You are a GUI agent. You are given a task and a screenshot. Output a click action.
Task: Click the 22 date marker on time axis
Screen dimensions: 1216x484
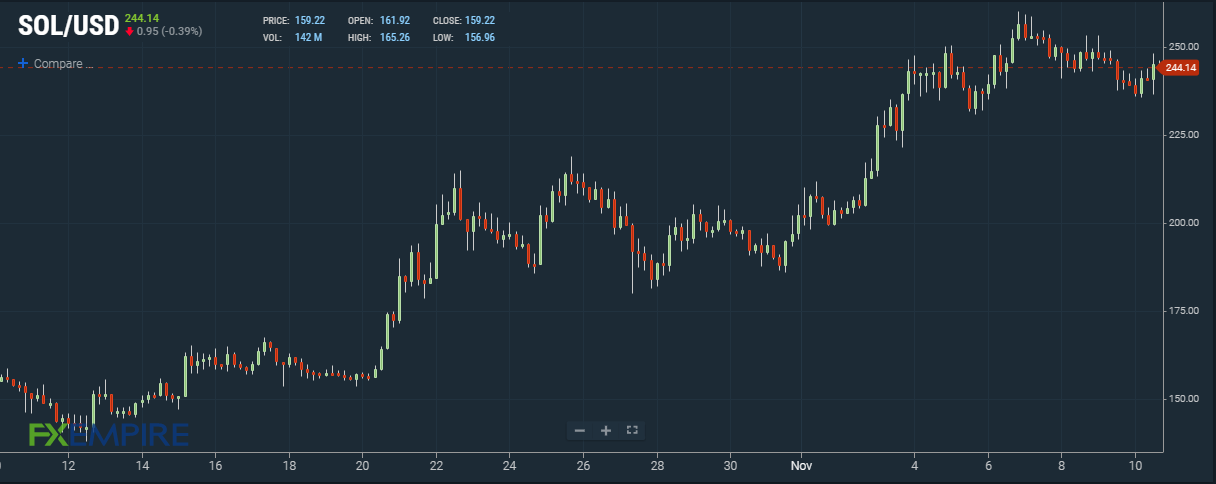click(437, 465)
